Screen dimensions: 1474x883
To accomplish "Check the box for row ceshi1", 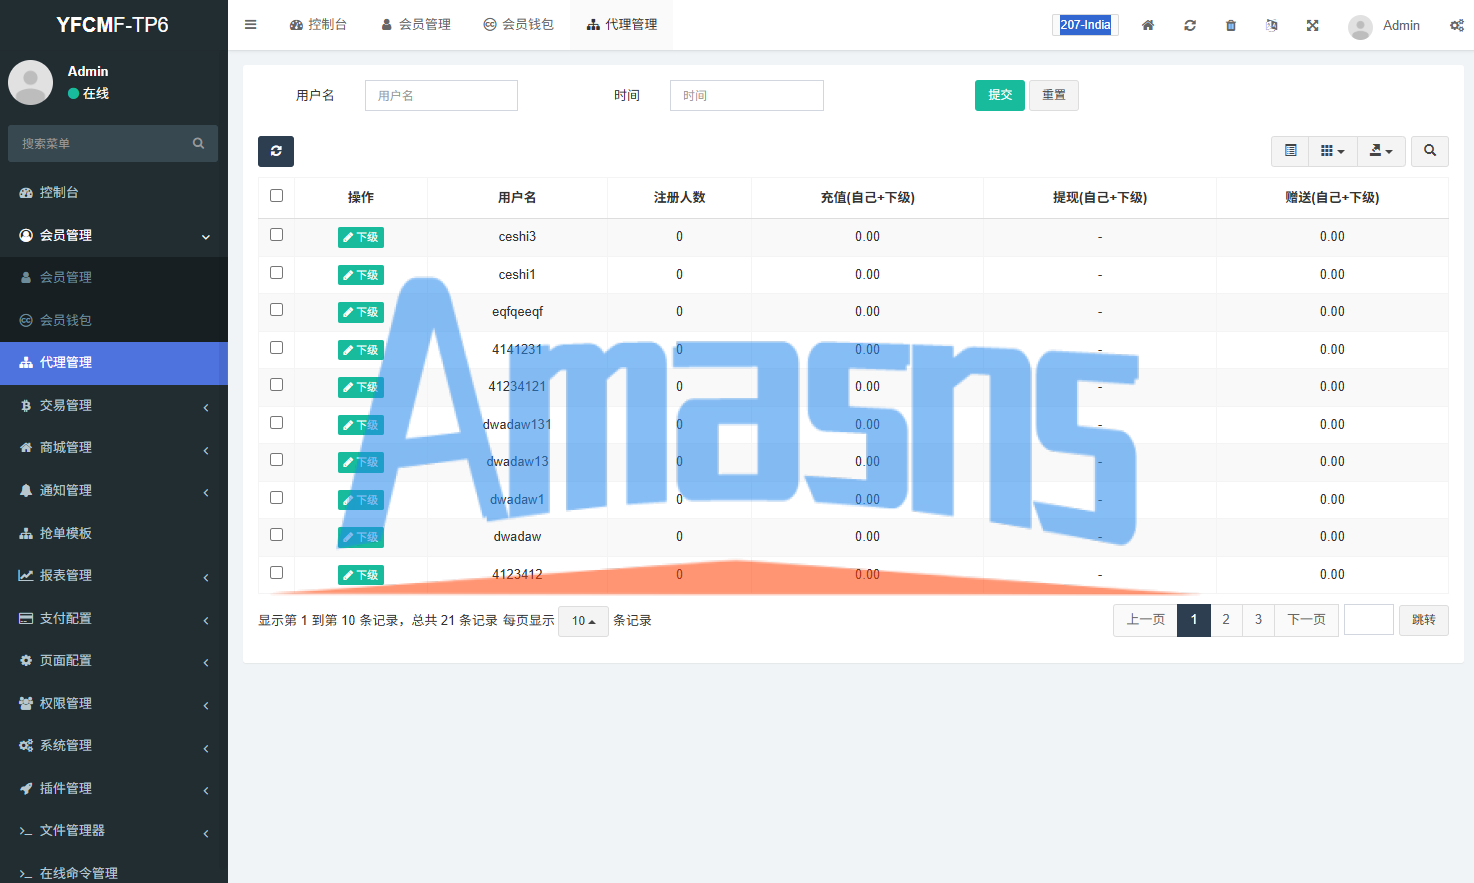I will tap(277, 273).
